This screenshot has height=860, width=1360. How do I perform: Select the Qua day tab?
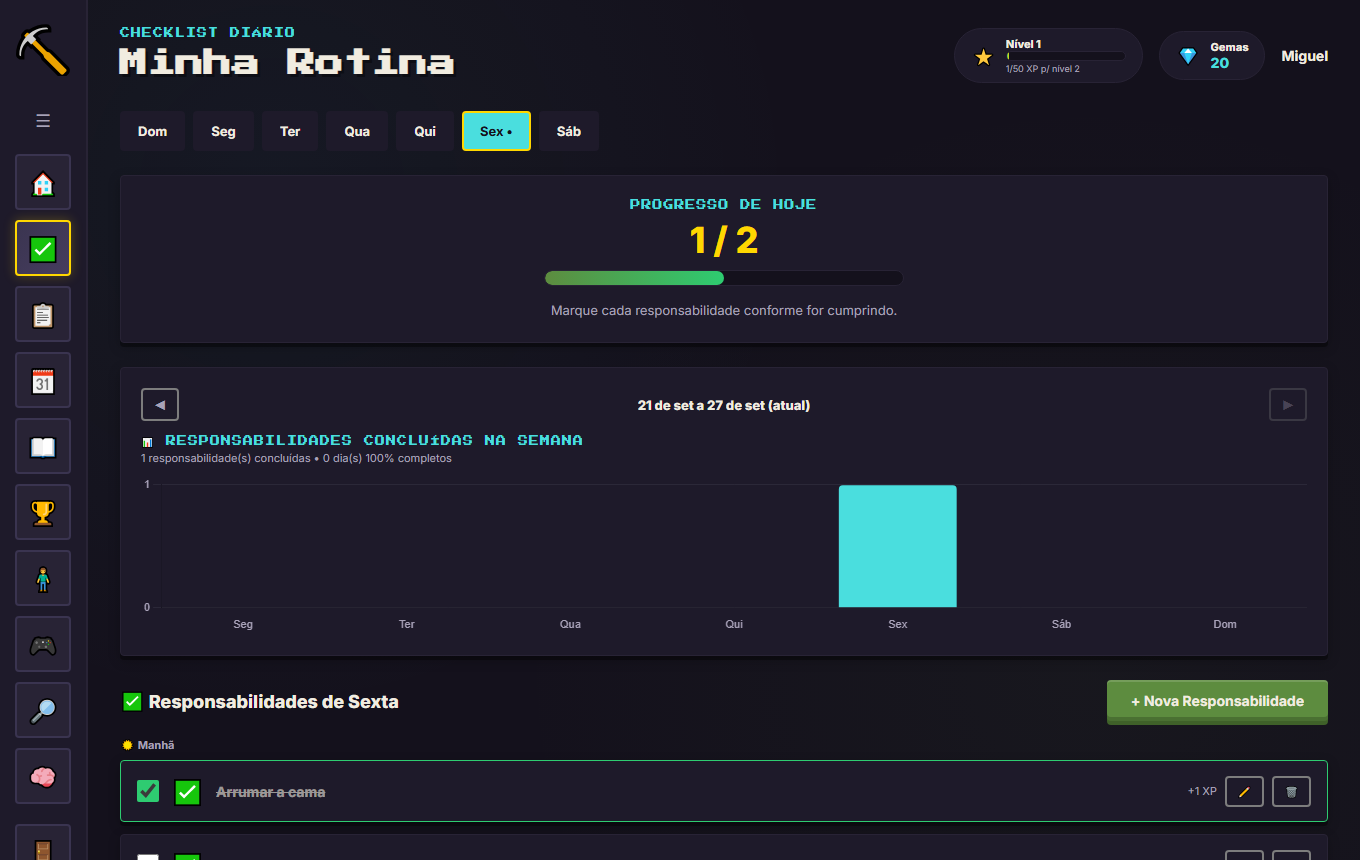357,131
